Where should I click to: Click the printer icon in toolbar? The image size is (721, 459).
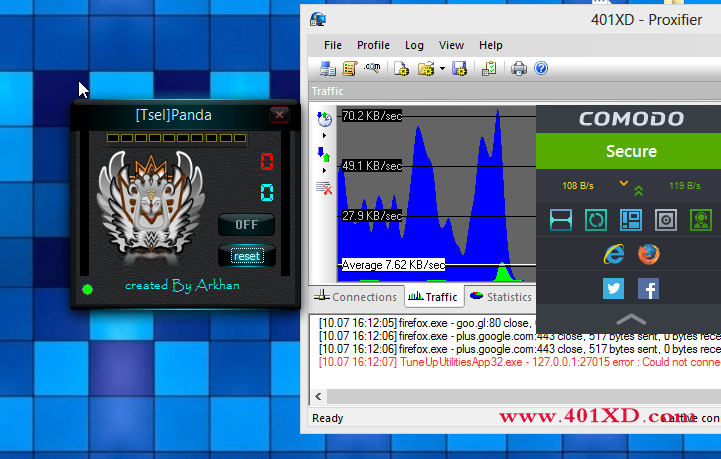[x=519, y=69]
